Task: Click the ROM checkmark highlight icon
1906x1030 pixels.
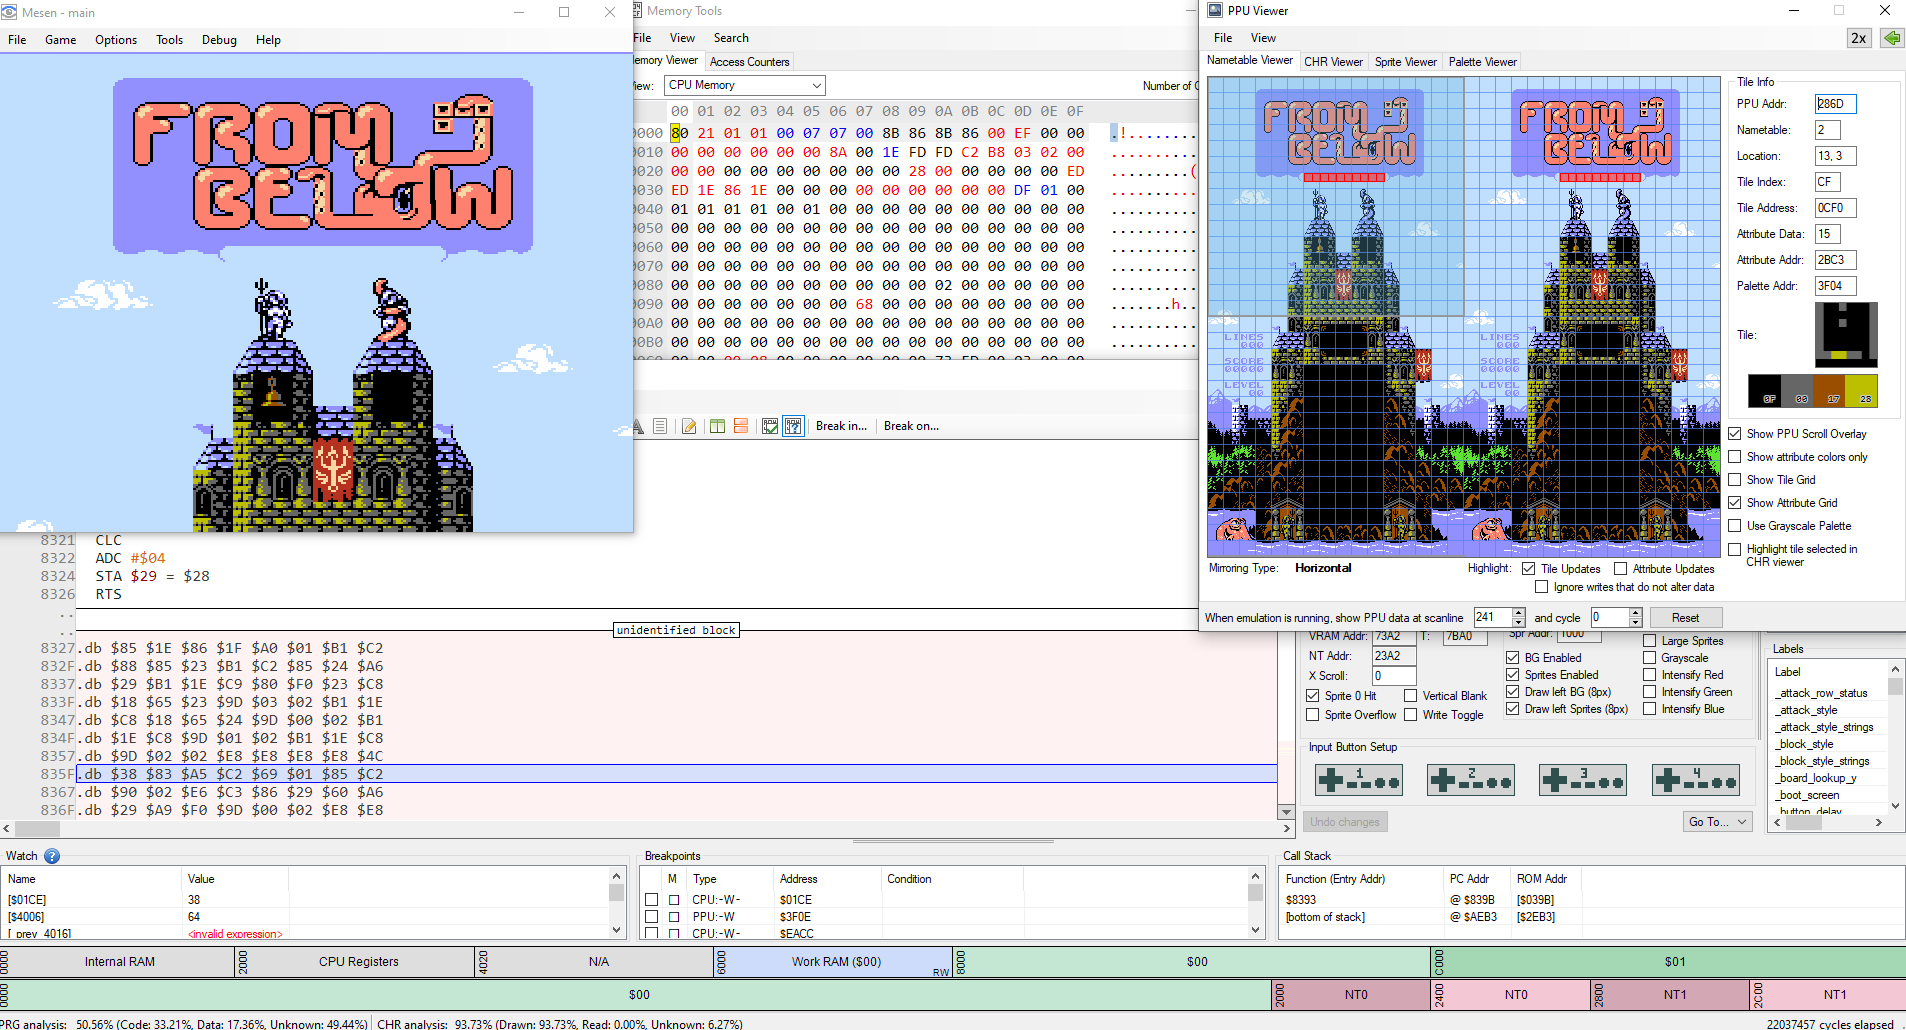Action: click(x=770, y=426)
